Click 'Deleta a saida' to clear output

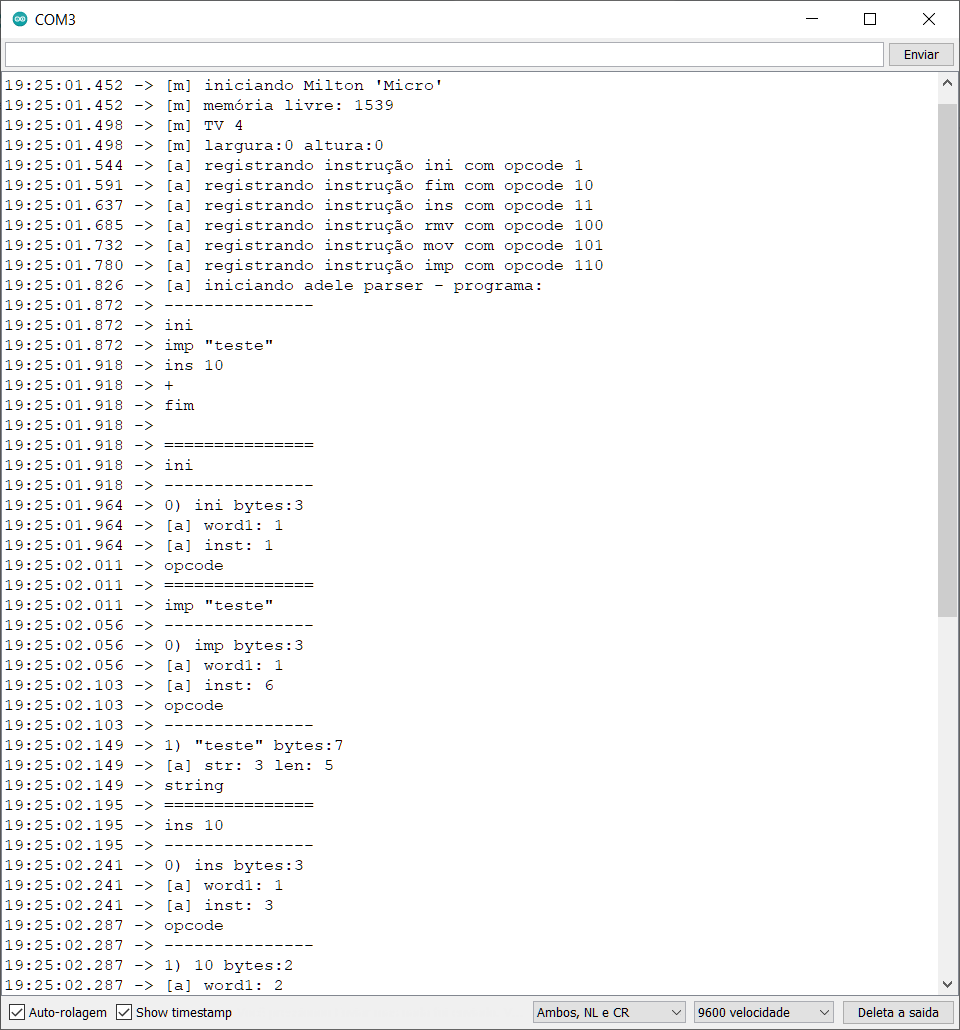click(898, 1012)
